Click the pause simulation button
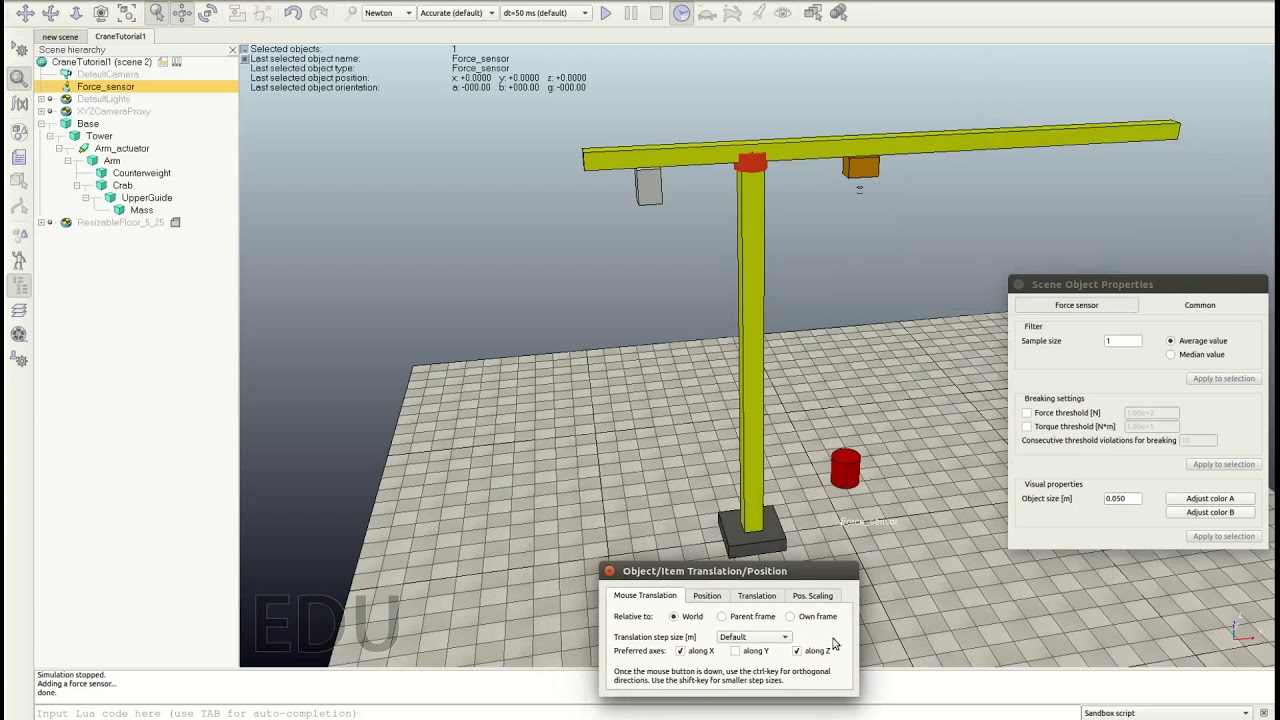 [631, 13]
